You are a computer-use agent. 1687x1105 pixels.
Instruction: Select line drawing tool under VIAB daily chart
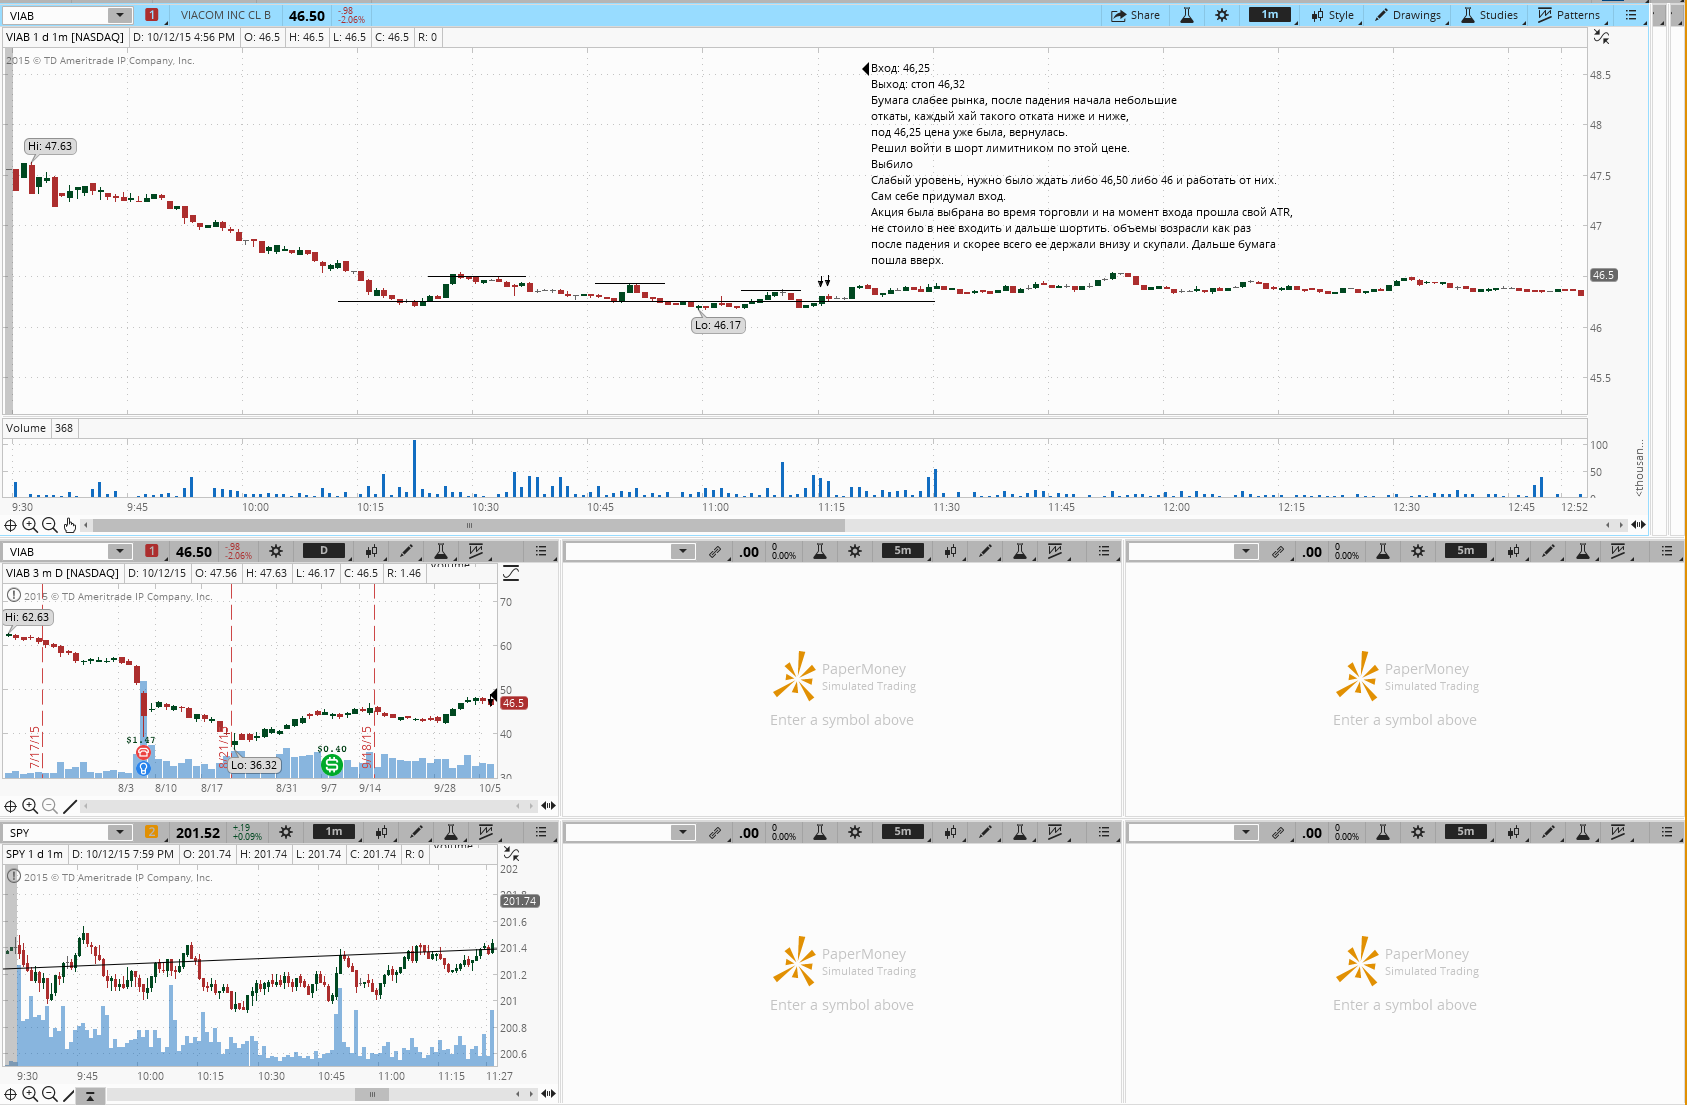pos(69,806)
